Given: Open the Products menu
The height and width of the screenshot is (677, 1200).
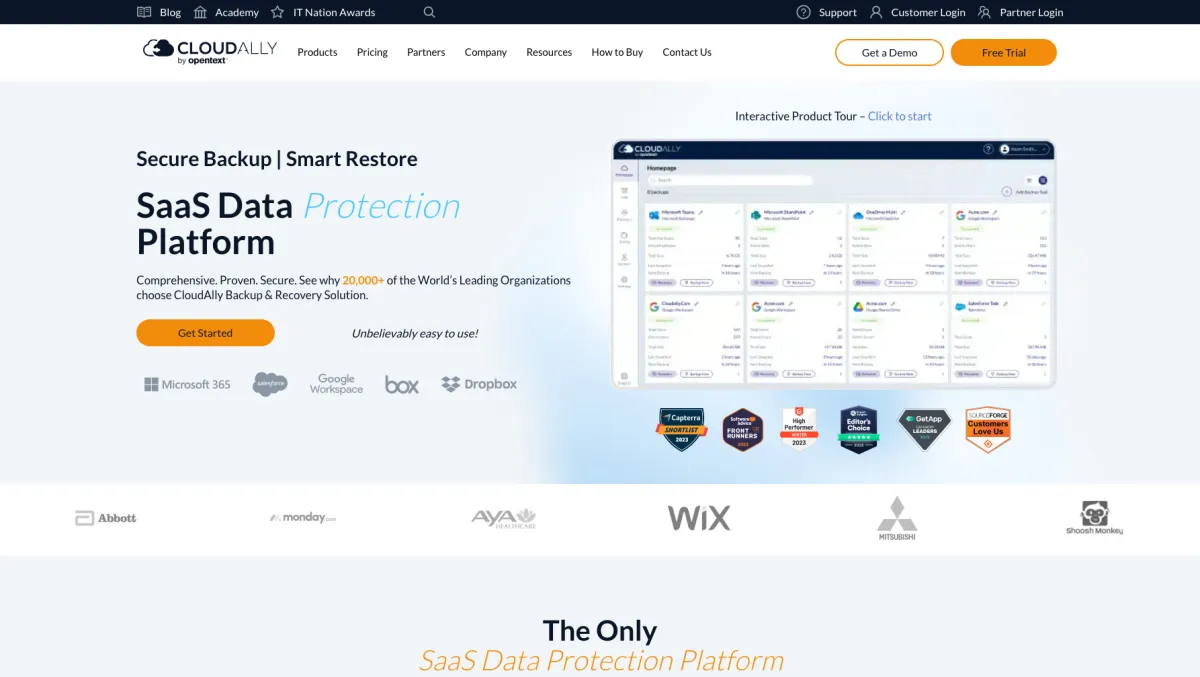Looking at the screenshot, I should click(x=317, y=52).
